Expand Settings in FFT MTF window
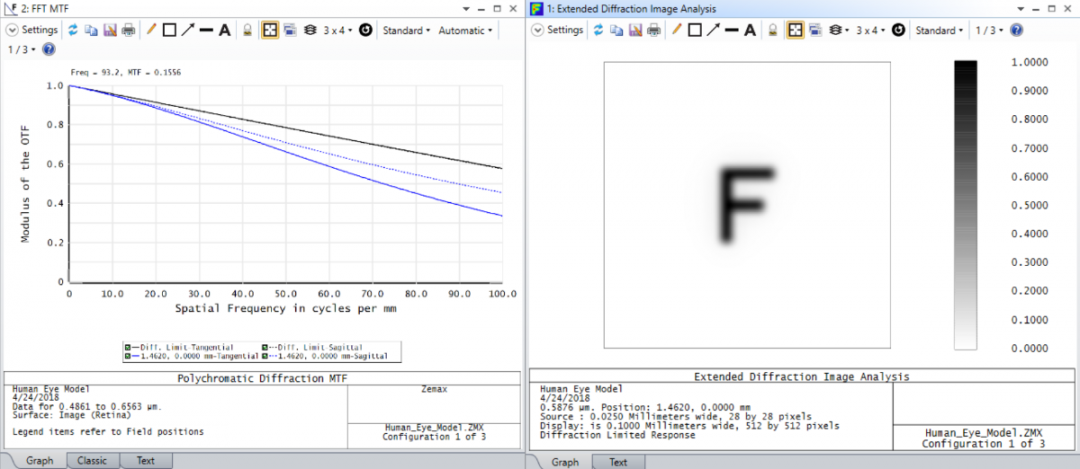1080x469 pixels. [x=33, y=30]
